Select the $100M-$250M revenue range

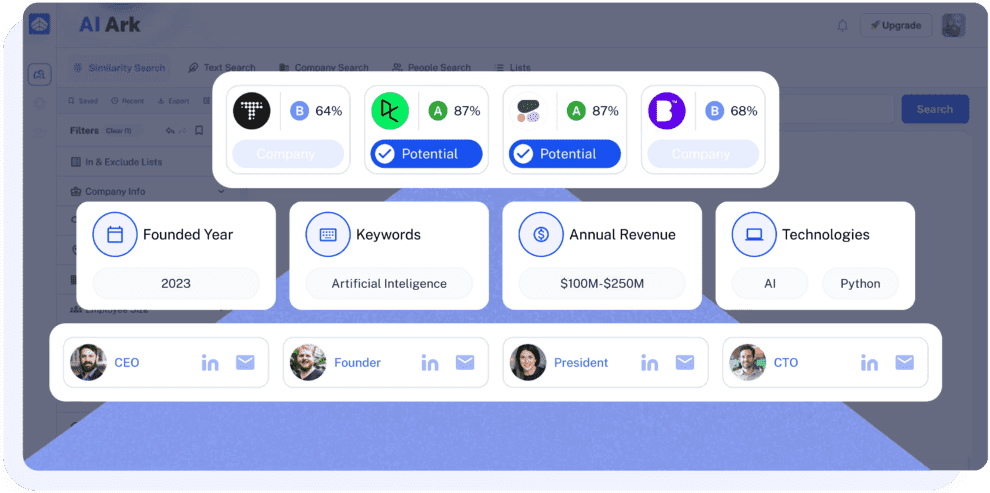point(602,283)
